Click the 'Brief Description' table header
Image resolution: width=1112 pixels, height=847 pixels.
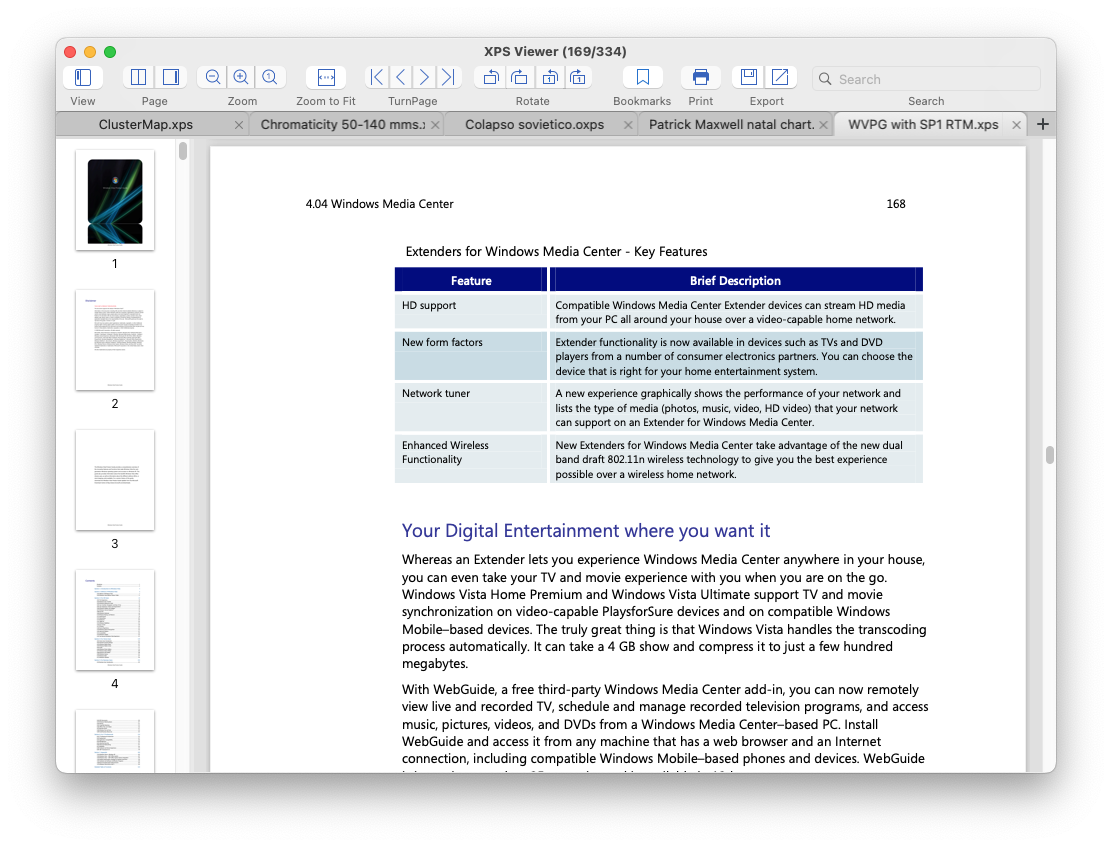point(735,280)
